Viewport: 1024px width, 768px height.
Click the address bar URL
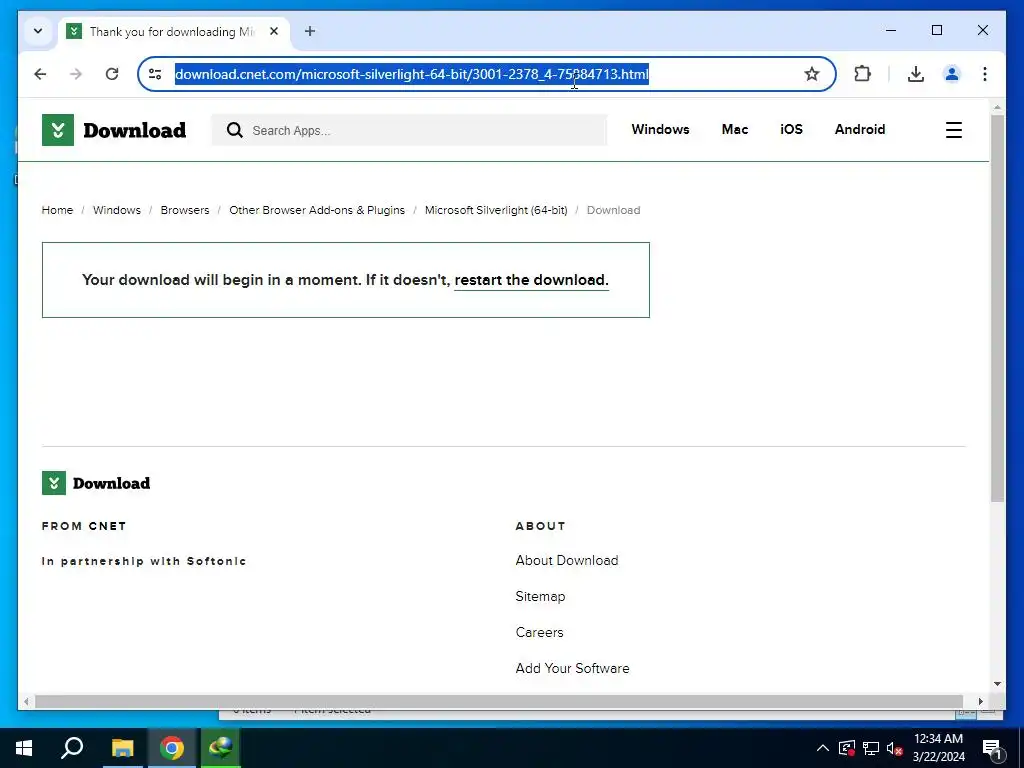pos(411,74)
